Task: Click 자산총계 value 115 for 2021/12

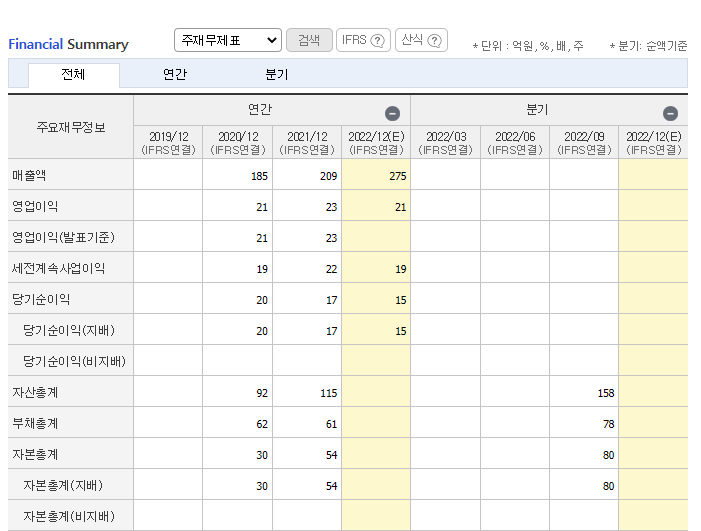Action: 329,393
